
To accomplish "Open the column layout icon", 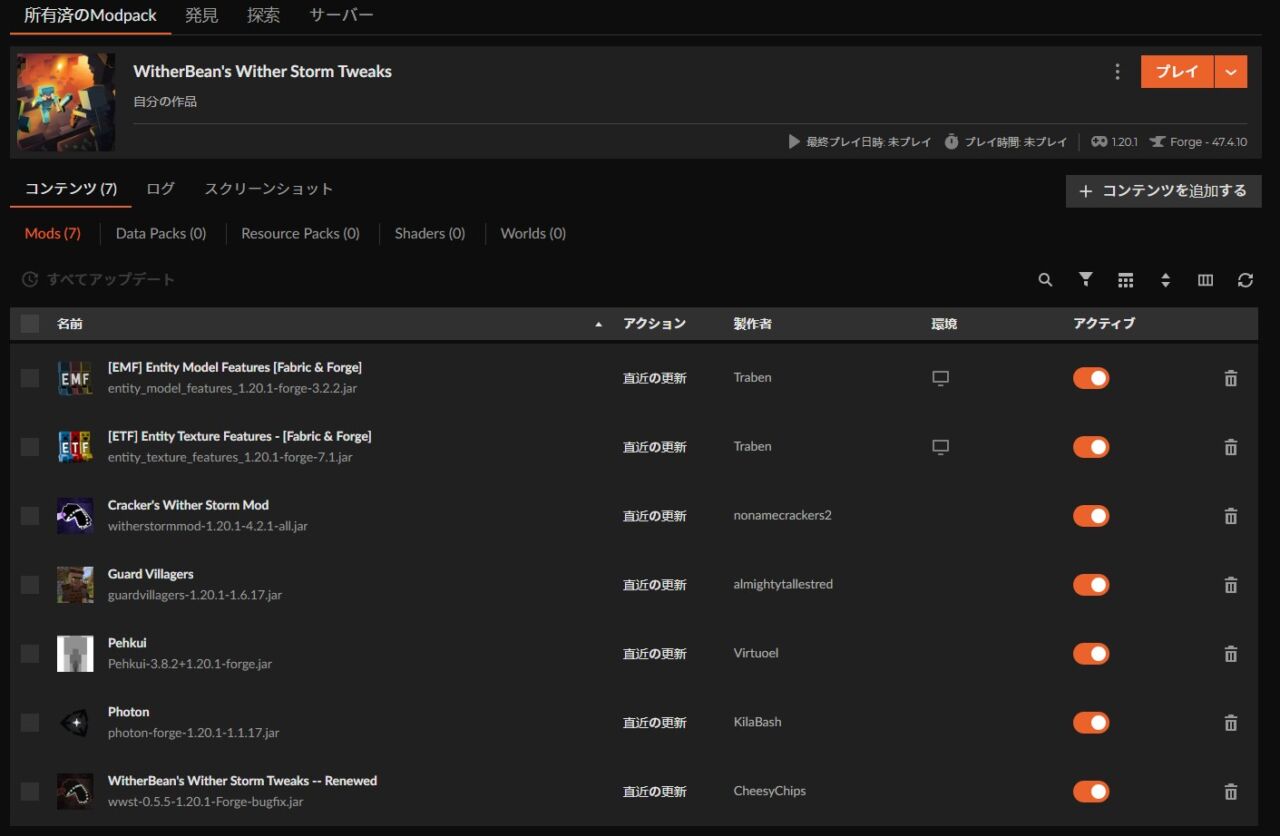I will click(1205, 280).
